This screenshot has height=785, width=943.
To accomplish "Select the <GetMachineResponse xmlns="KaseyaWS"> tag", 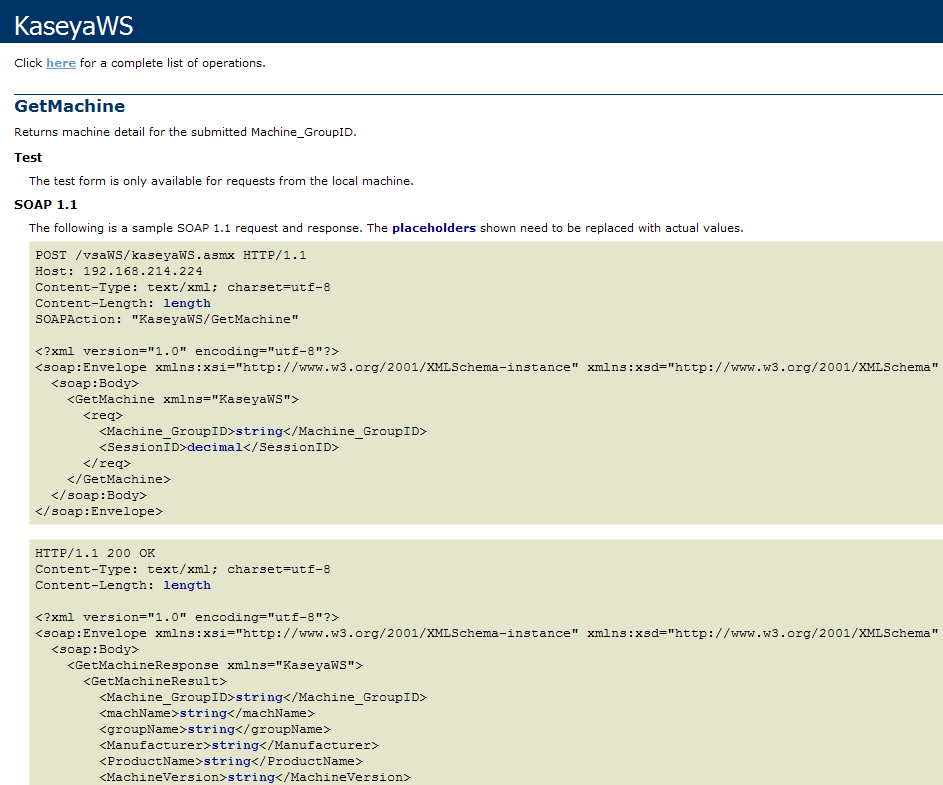I will click(215, 665).
